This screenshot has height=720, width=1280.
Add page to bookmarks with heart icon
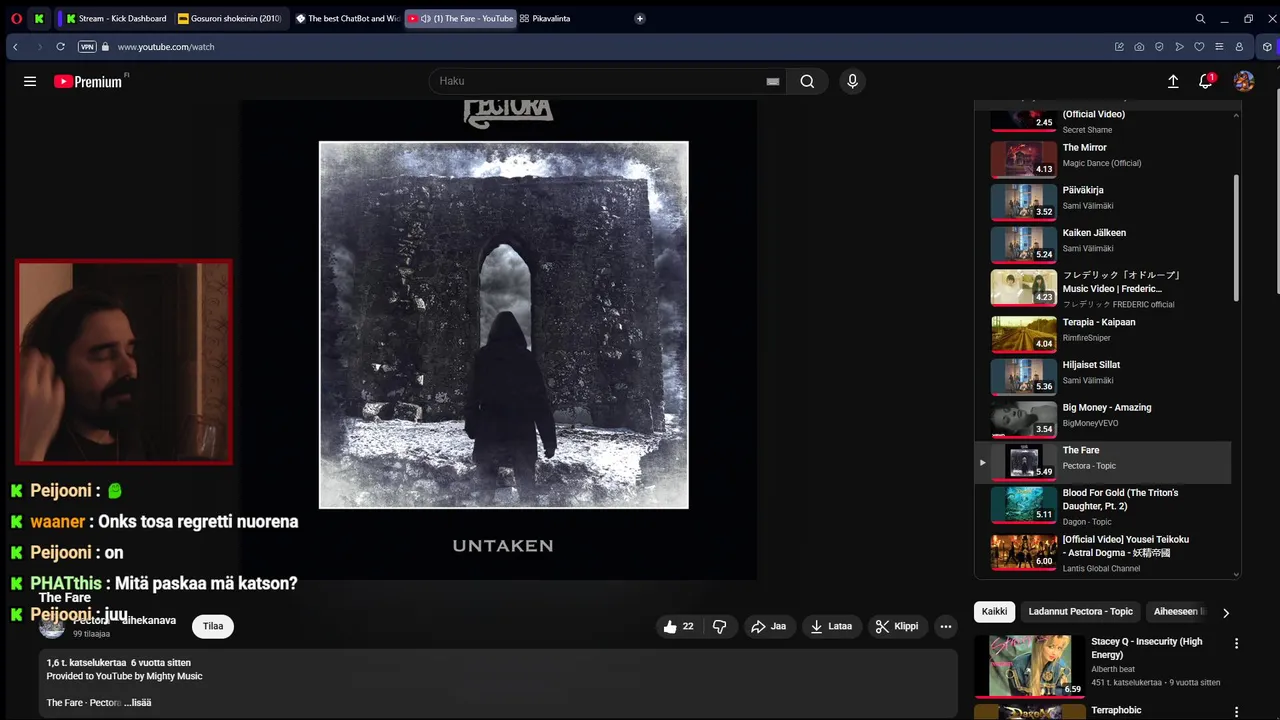pyautogui.click(x=1199, y=47)
